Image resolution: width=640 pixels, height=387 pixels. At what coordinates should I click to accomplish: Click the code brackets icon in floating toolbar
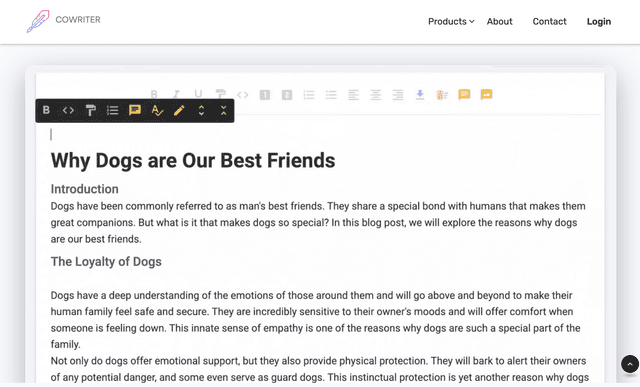(68, 110)
